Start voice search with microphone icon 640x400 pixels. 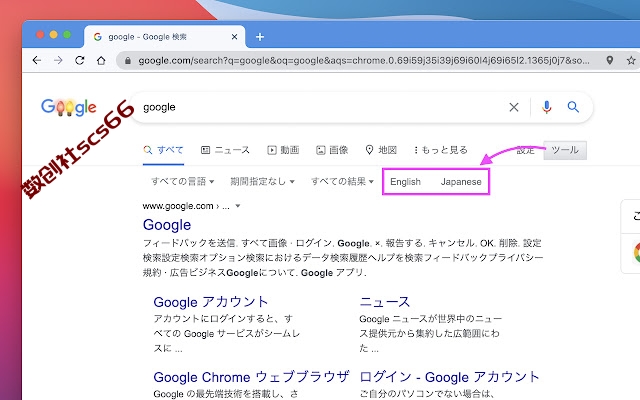(x=547, y=107)
